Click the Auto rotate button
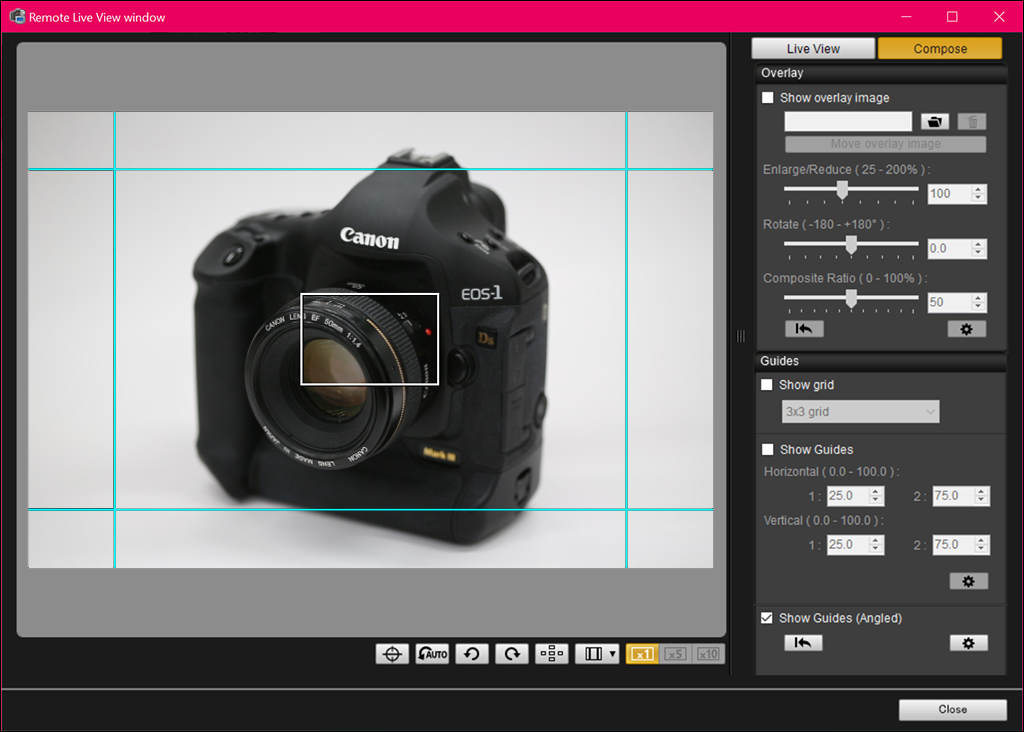Screen dimensions: 1024x732 pos(432,654)
